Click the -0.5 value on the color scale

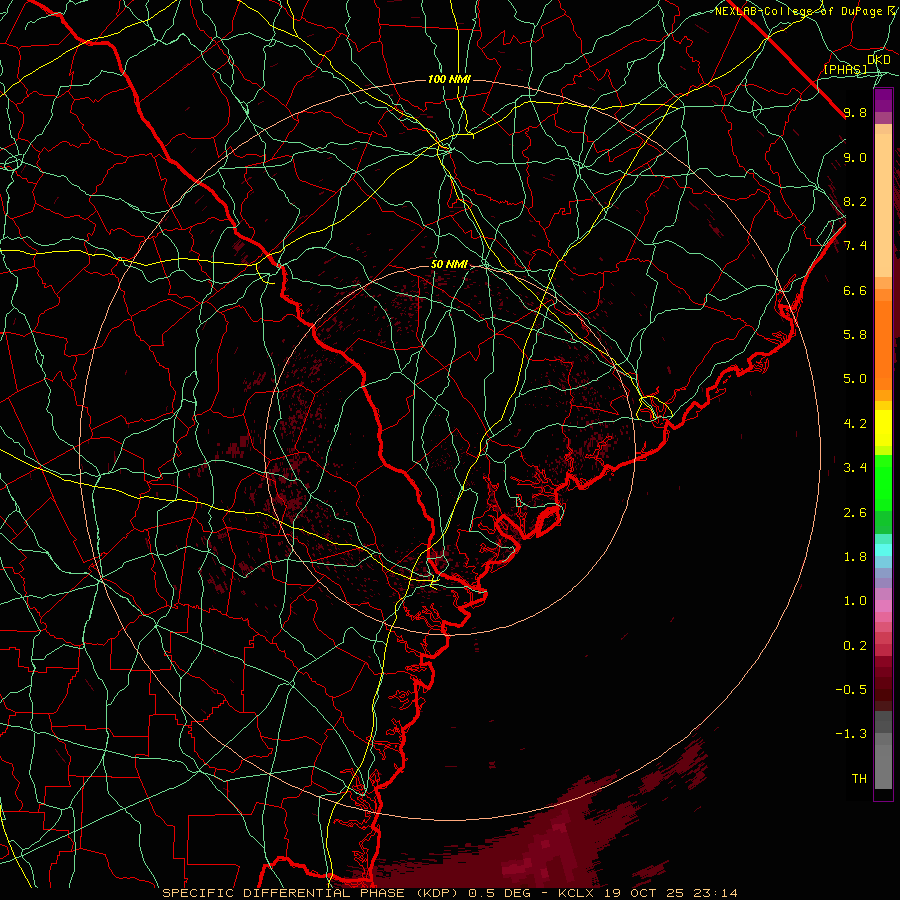[851, 690]
